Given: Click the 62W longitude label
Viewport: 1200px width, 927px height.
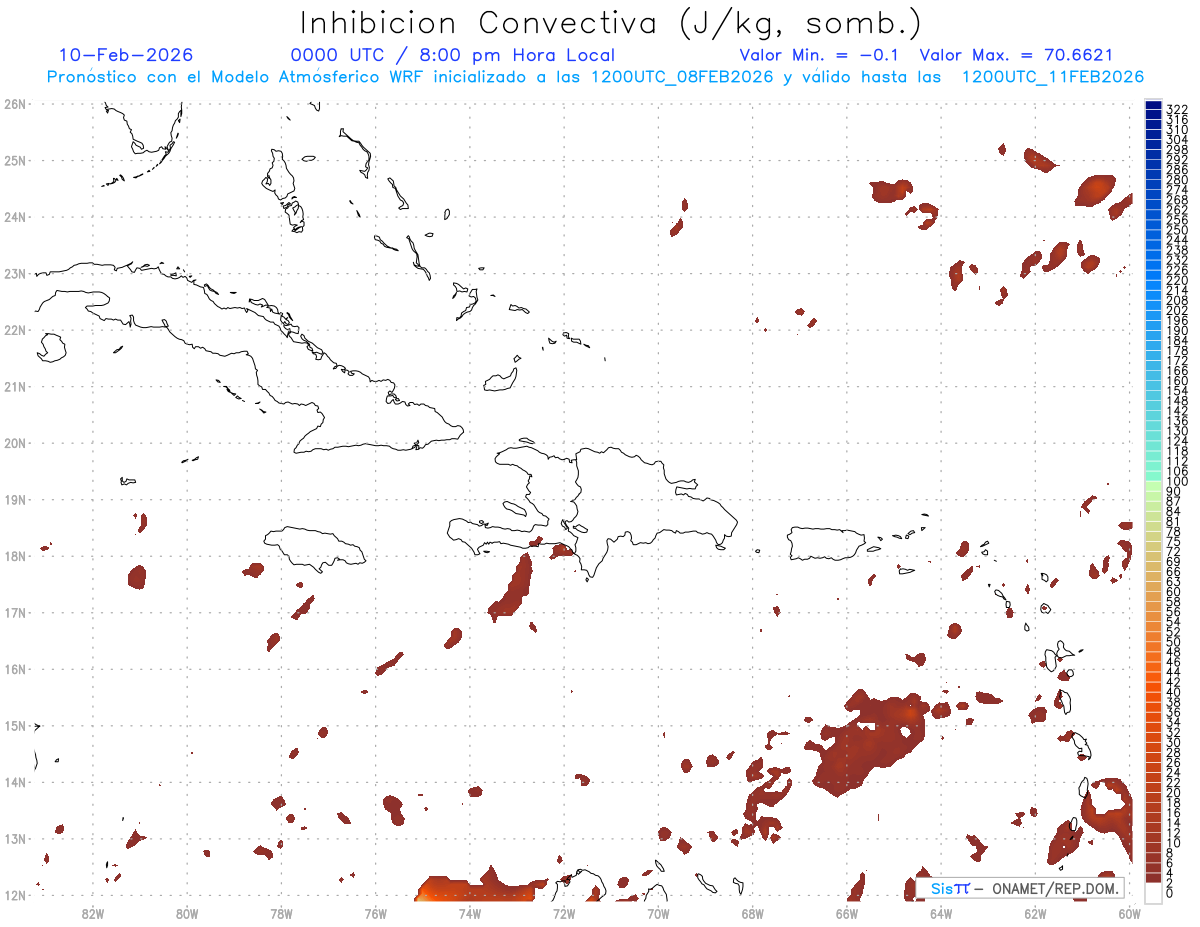Looking at the screenshot, I should (x=1035, y=912).
